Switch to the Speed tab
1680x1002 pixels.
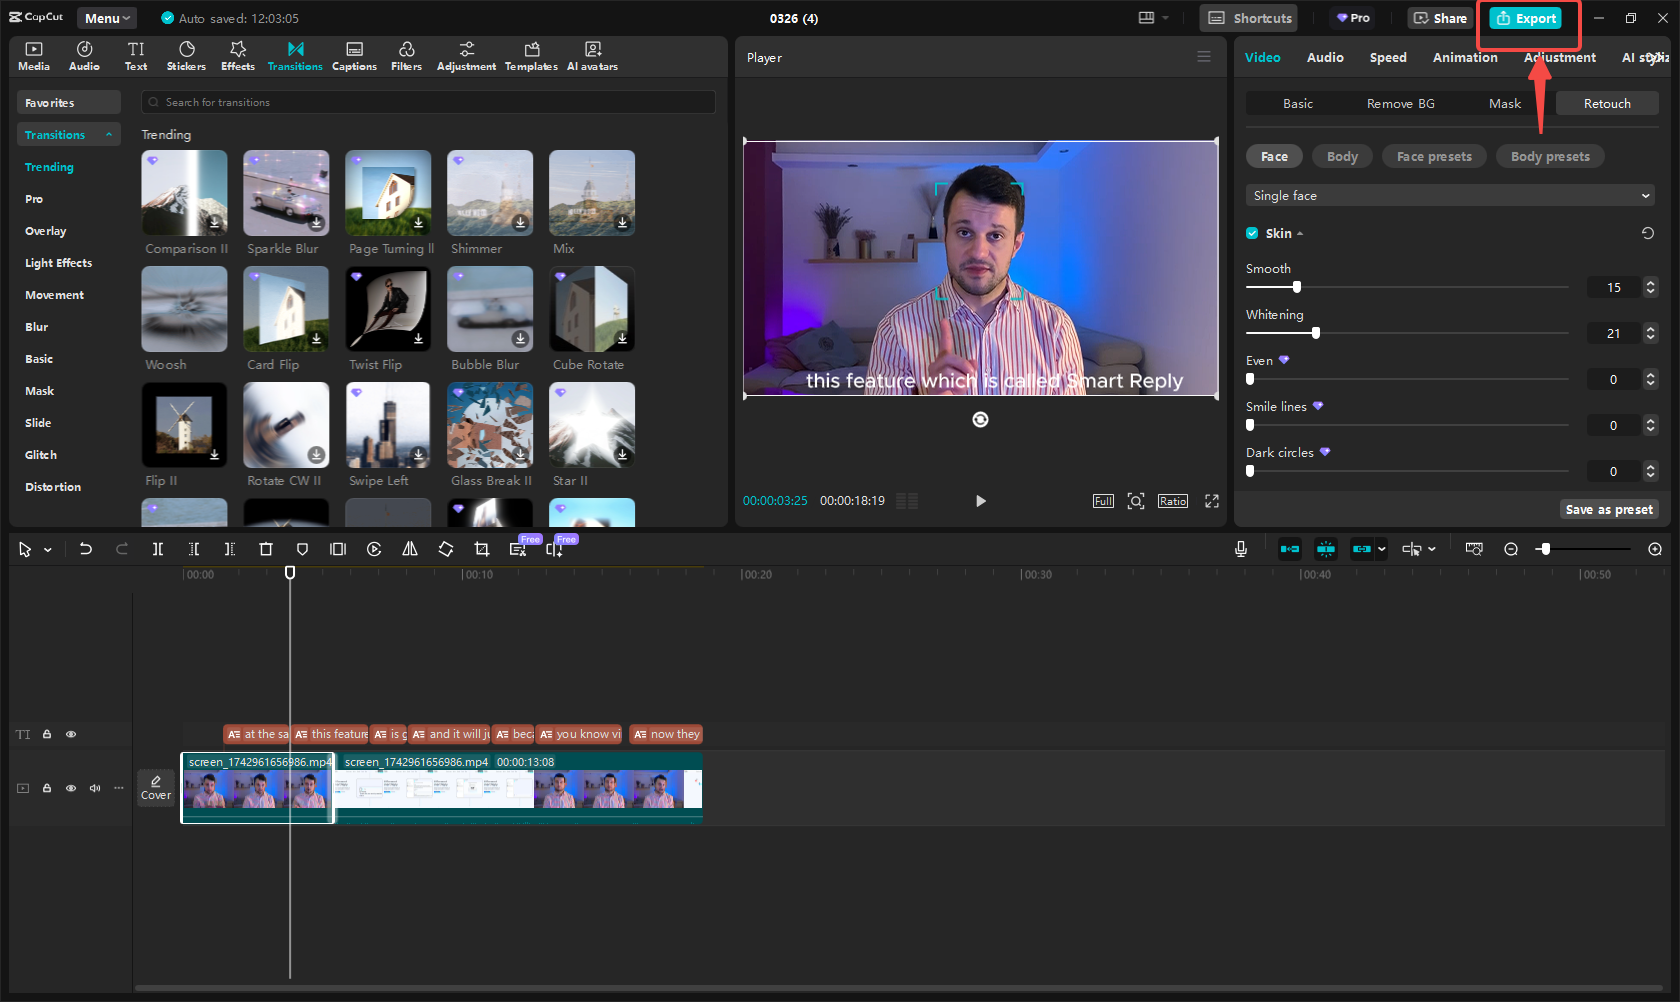click(x=1387, y=58)
